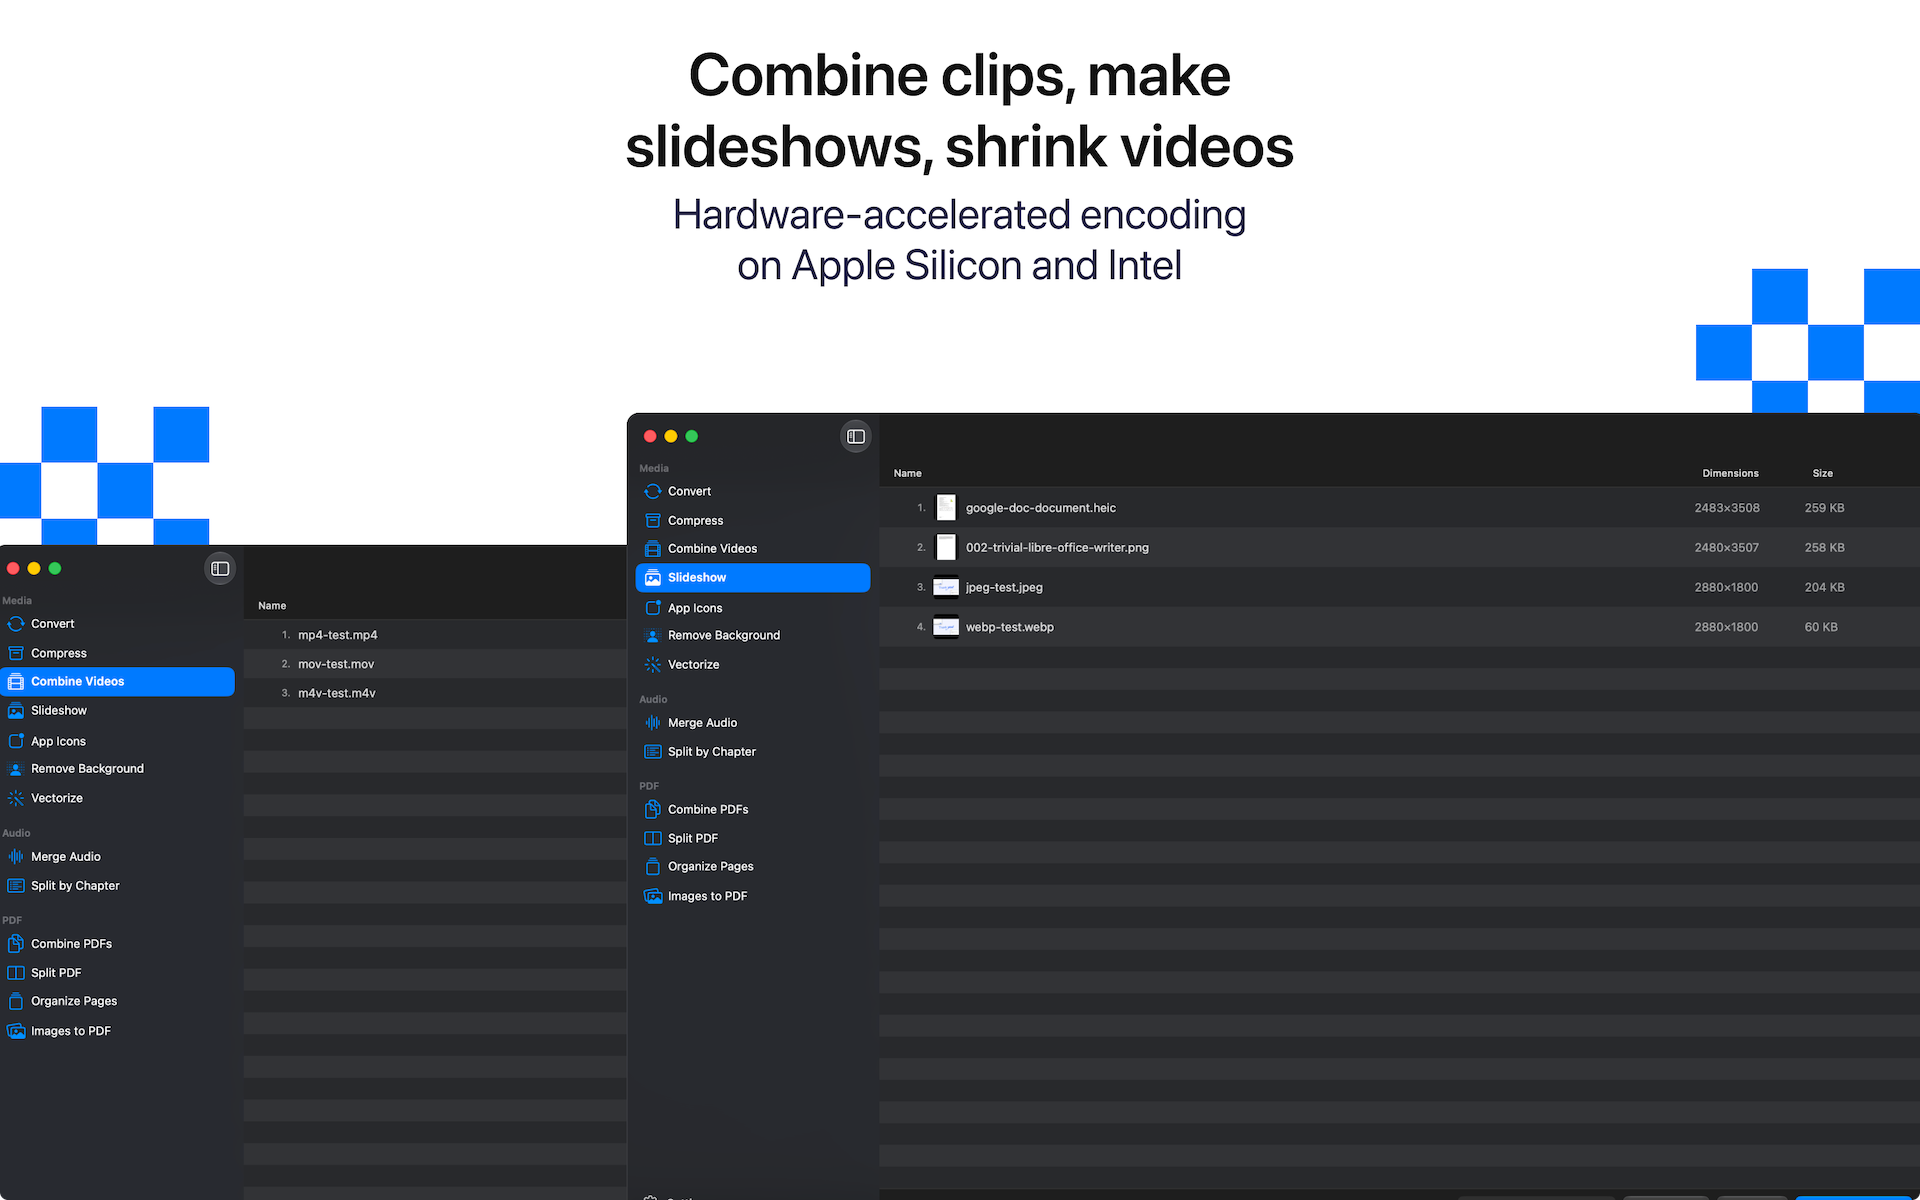The image size is (1920, 1200).
Task: Click 60 KB size cell
Action: tap(1821, 627)
